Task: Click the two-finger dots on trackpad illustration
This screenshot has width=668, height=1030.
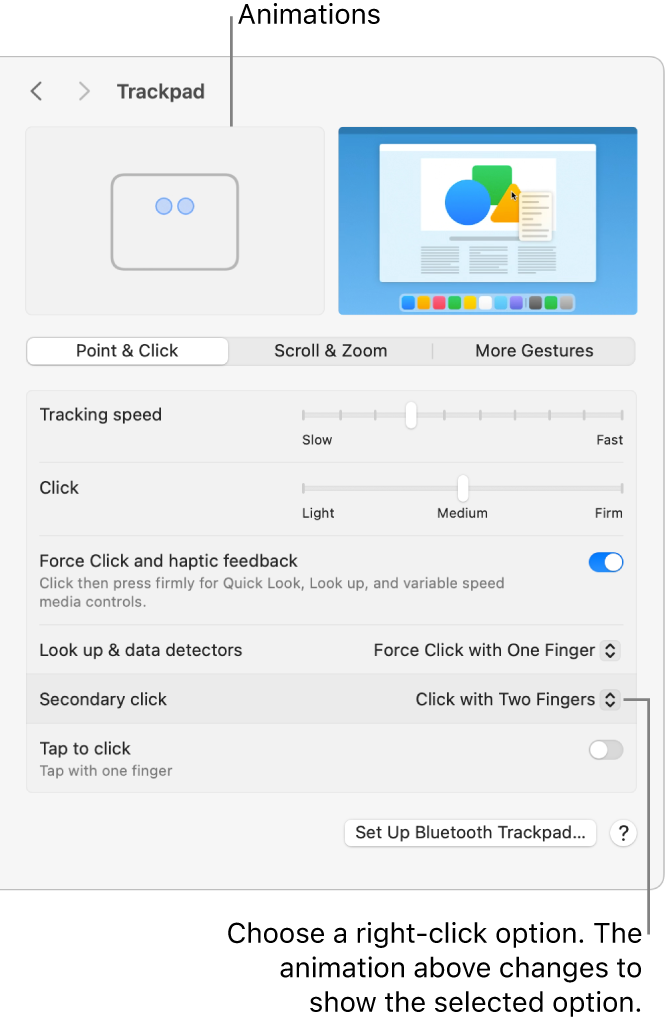Action: pos(175,206)
